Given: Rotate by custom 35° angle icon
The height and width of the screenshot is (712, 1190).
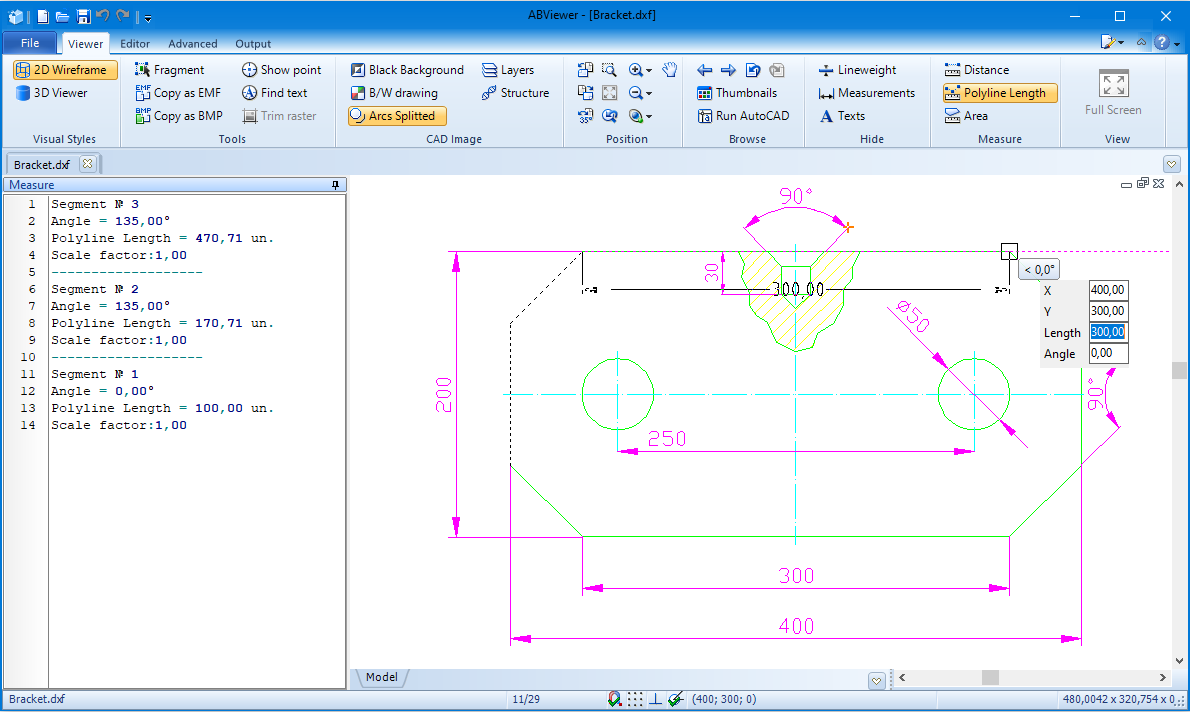Looking at the screenshot, I should (x=585, y=116).
